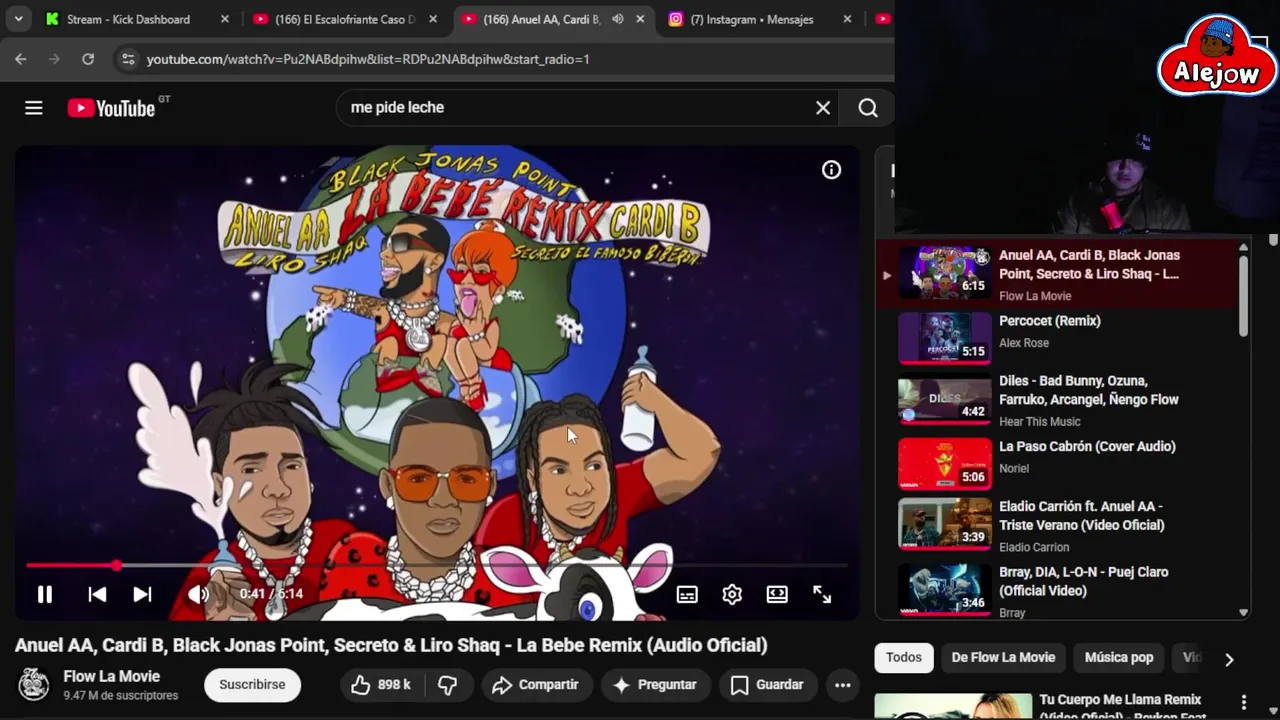Like the video (898 k)
This screenshot has width=1280, height=720.
coord(380,685)
